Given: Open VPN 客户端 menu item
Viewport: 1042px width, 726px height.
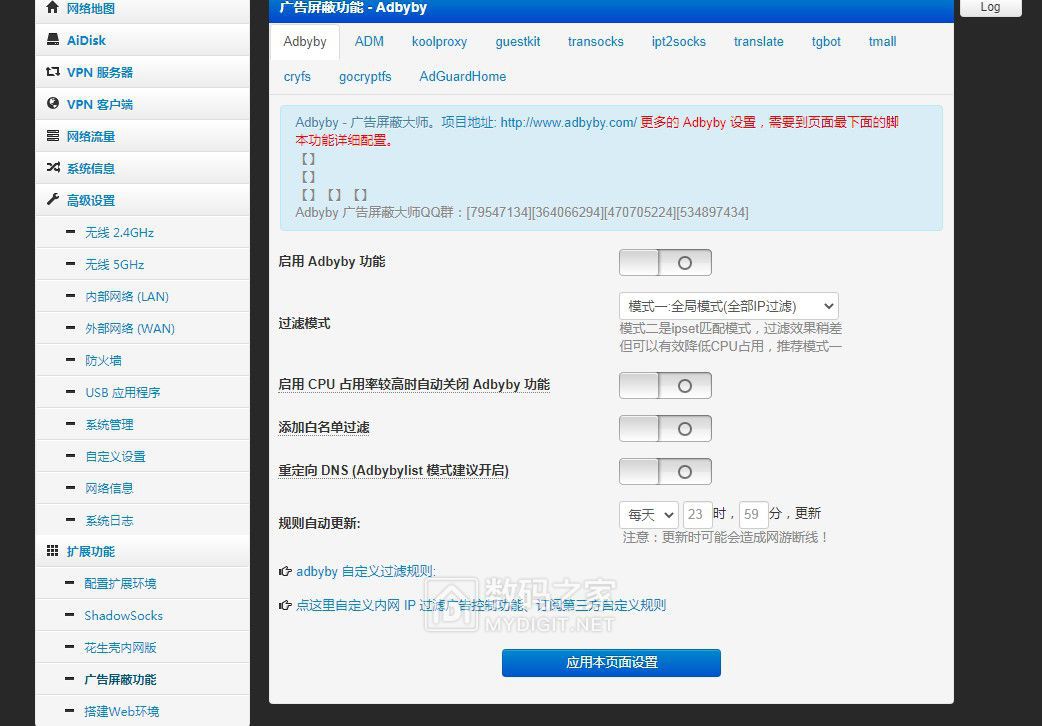Looking at the screenshot, I should (x=142, y=104).
